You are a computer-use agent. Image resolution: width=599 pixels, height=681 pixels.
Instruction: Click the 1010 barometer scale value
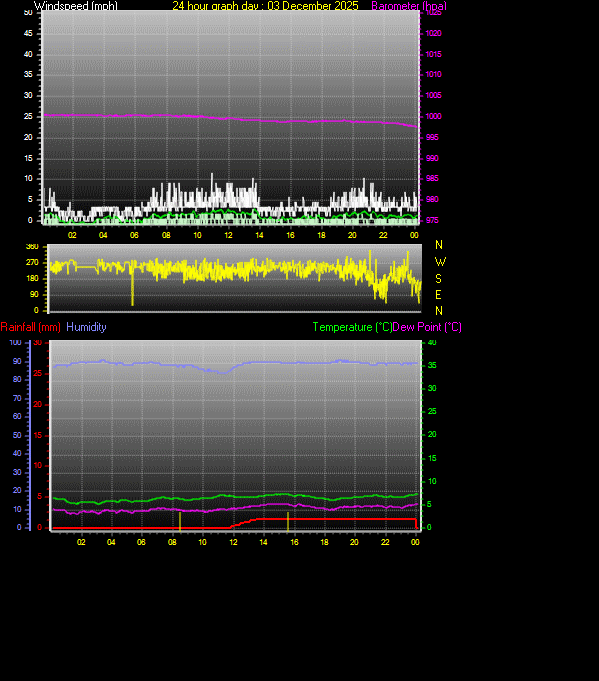tap(434, 74)
